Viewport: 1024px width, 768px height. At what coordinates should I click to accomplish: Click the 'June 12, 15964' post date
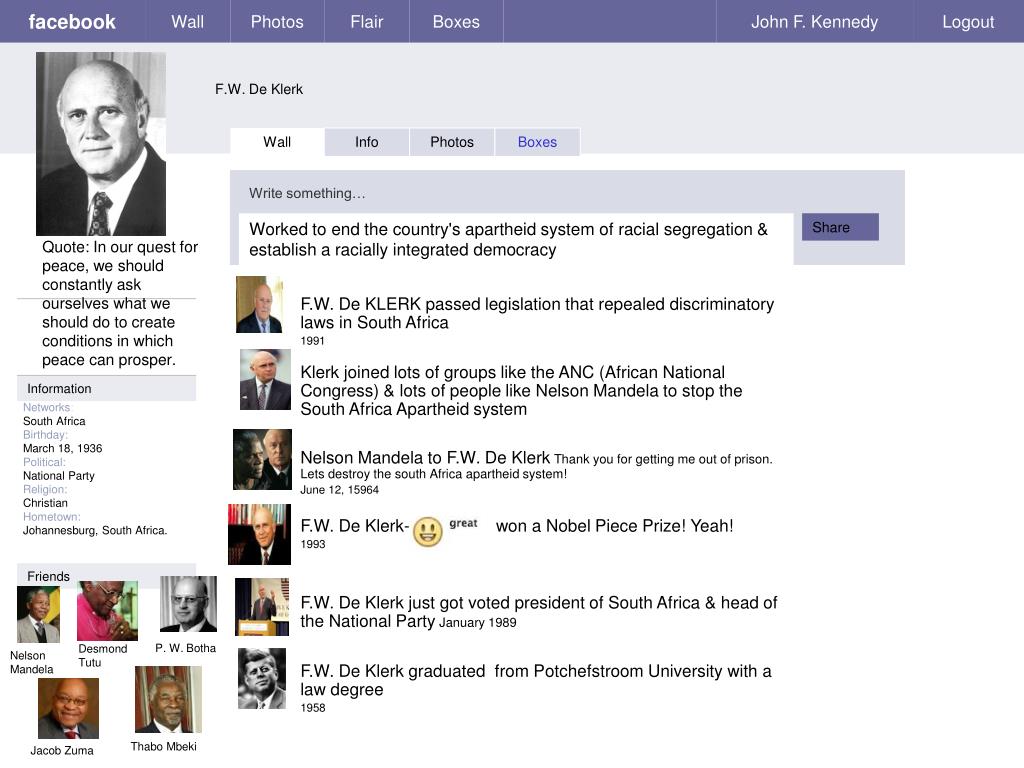[x=340, y=490]
